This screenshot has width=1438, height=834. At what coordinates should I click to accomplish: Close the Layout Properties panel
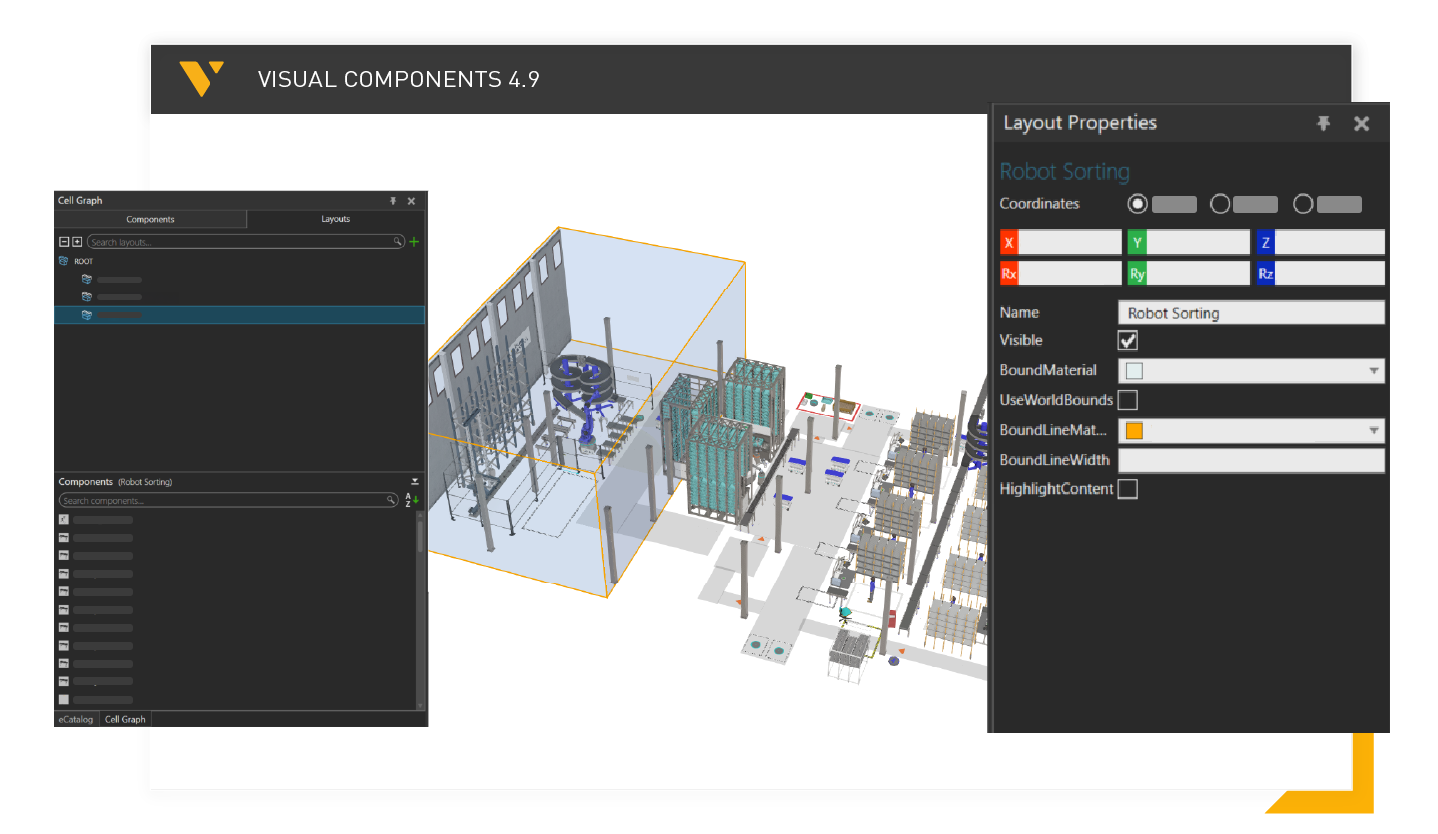(x=1361, y=123)
